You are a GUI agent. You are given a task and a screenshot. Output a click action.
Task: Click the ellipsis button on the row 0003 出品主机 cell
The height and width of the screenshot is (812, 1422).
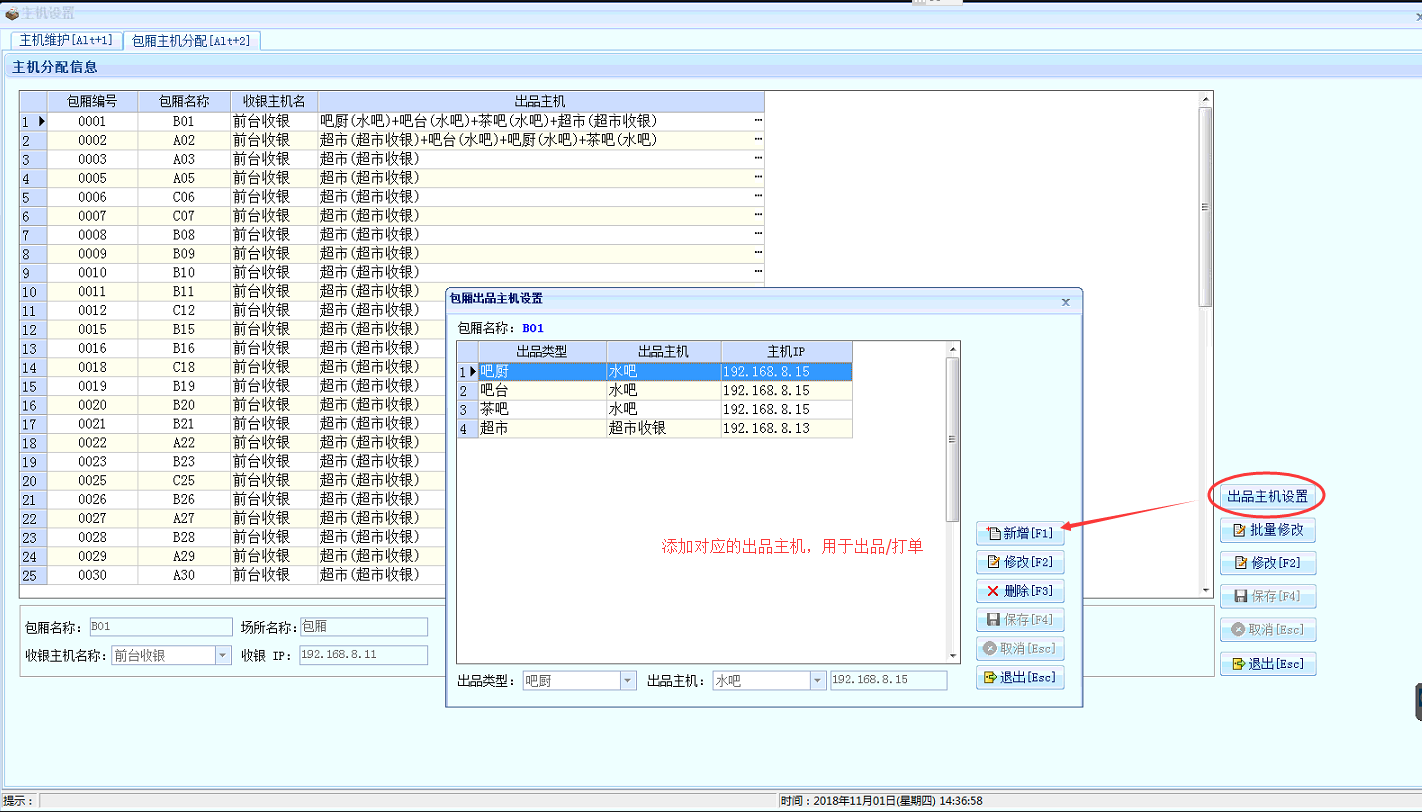point(758,159)
